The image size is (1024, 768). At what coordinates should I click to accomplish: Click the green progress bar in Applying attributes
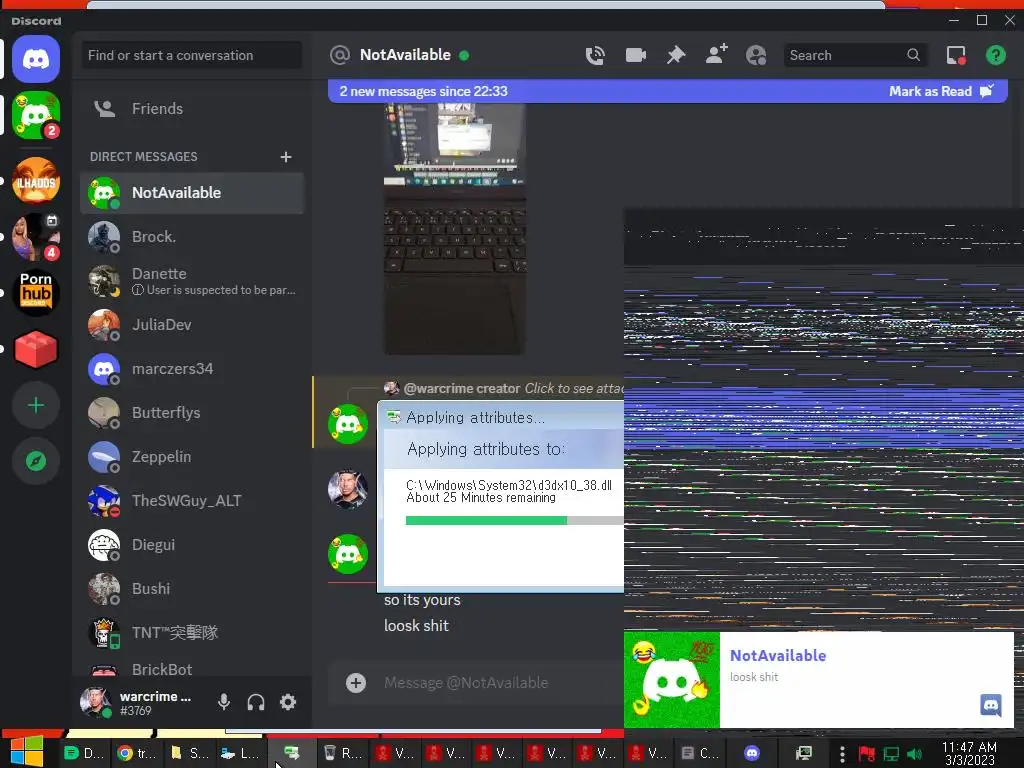[x=486, y=520]
